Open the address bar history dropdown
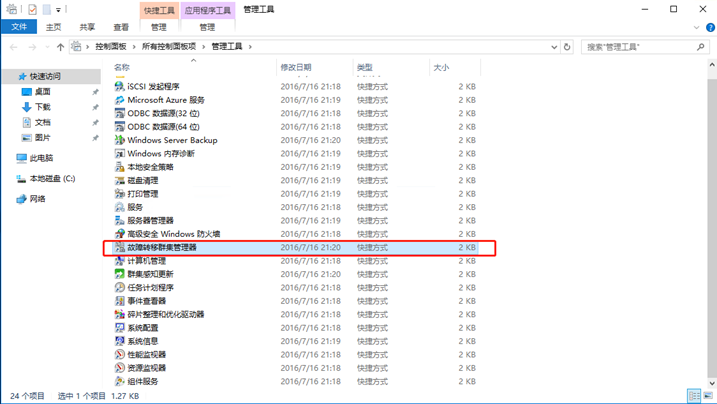The image size is (717, 404). 553,47
